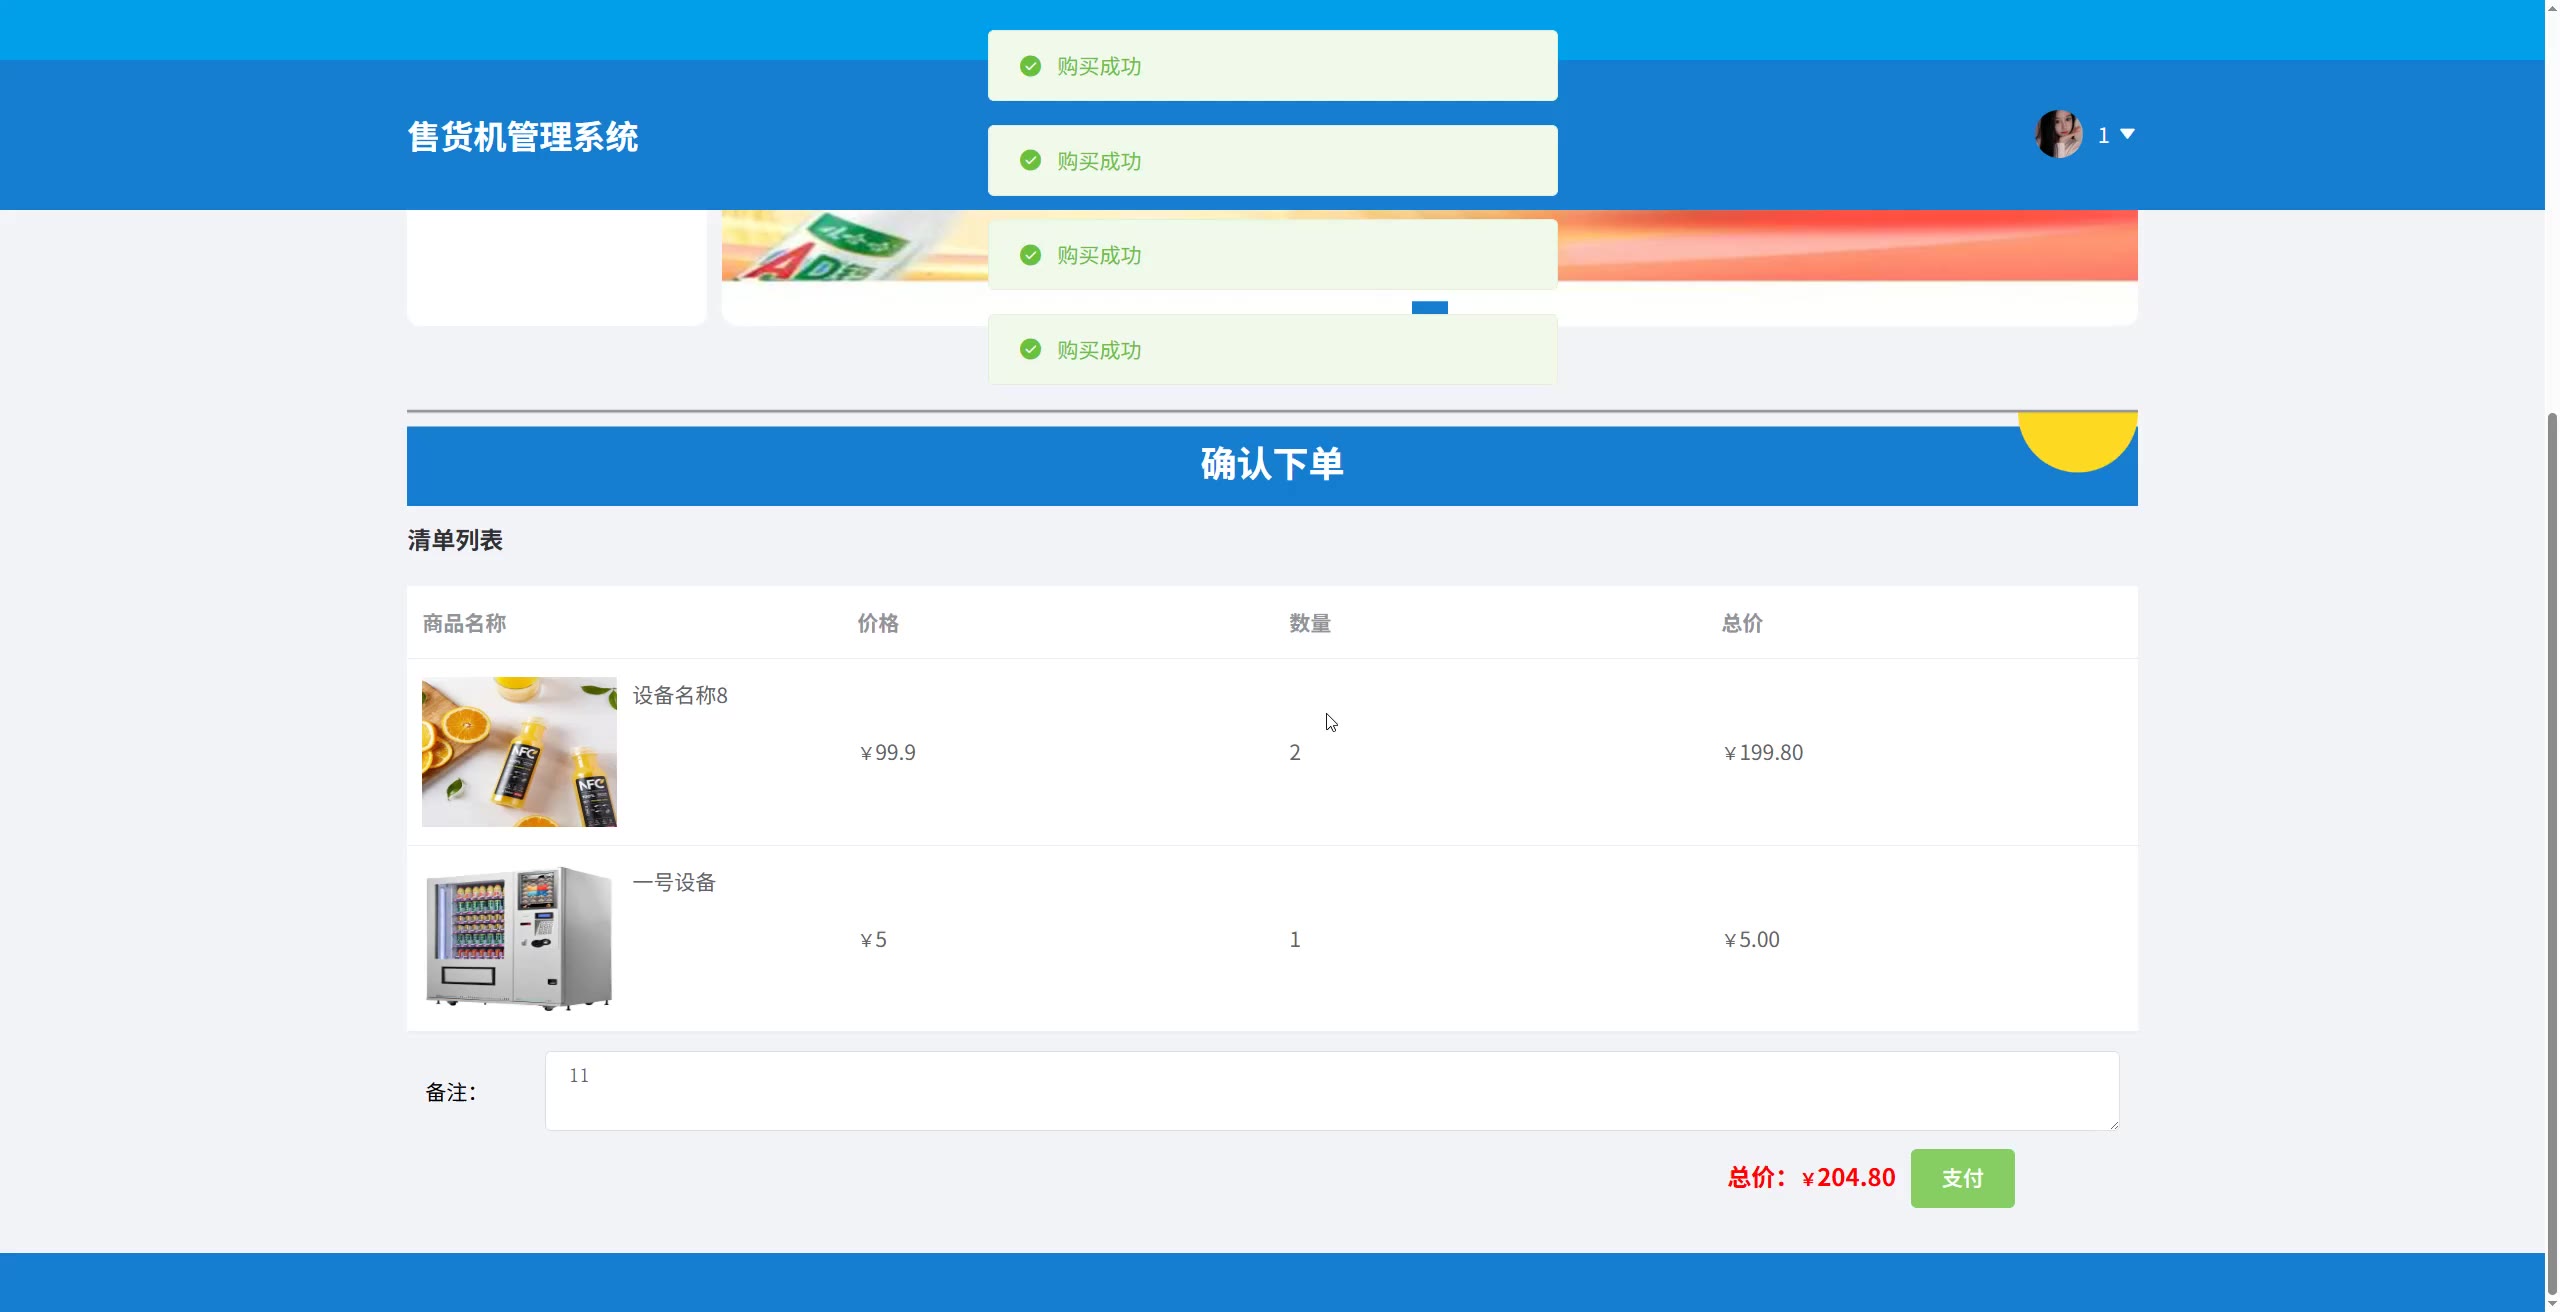
Task: Click the 确认下单 header bar
Action: point(1271,465)
